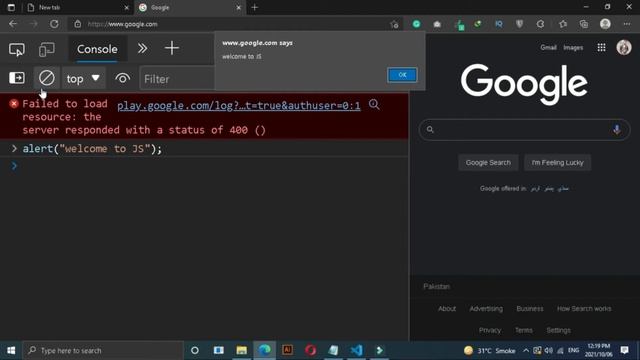640x360 pixels.
Task: Click the 31°C Smoke weather widget
Action: pyautogui.click(x=489, y=350)
